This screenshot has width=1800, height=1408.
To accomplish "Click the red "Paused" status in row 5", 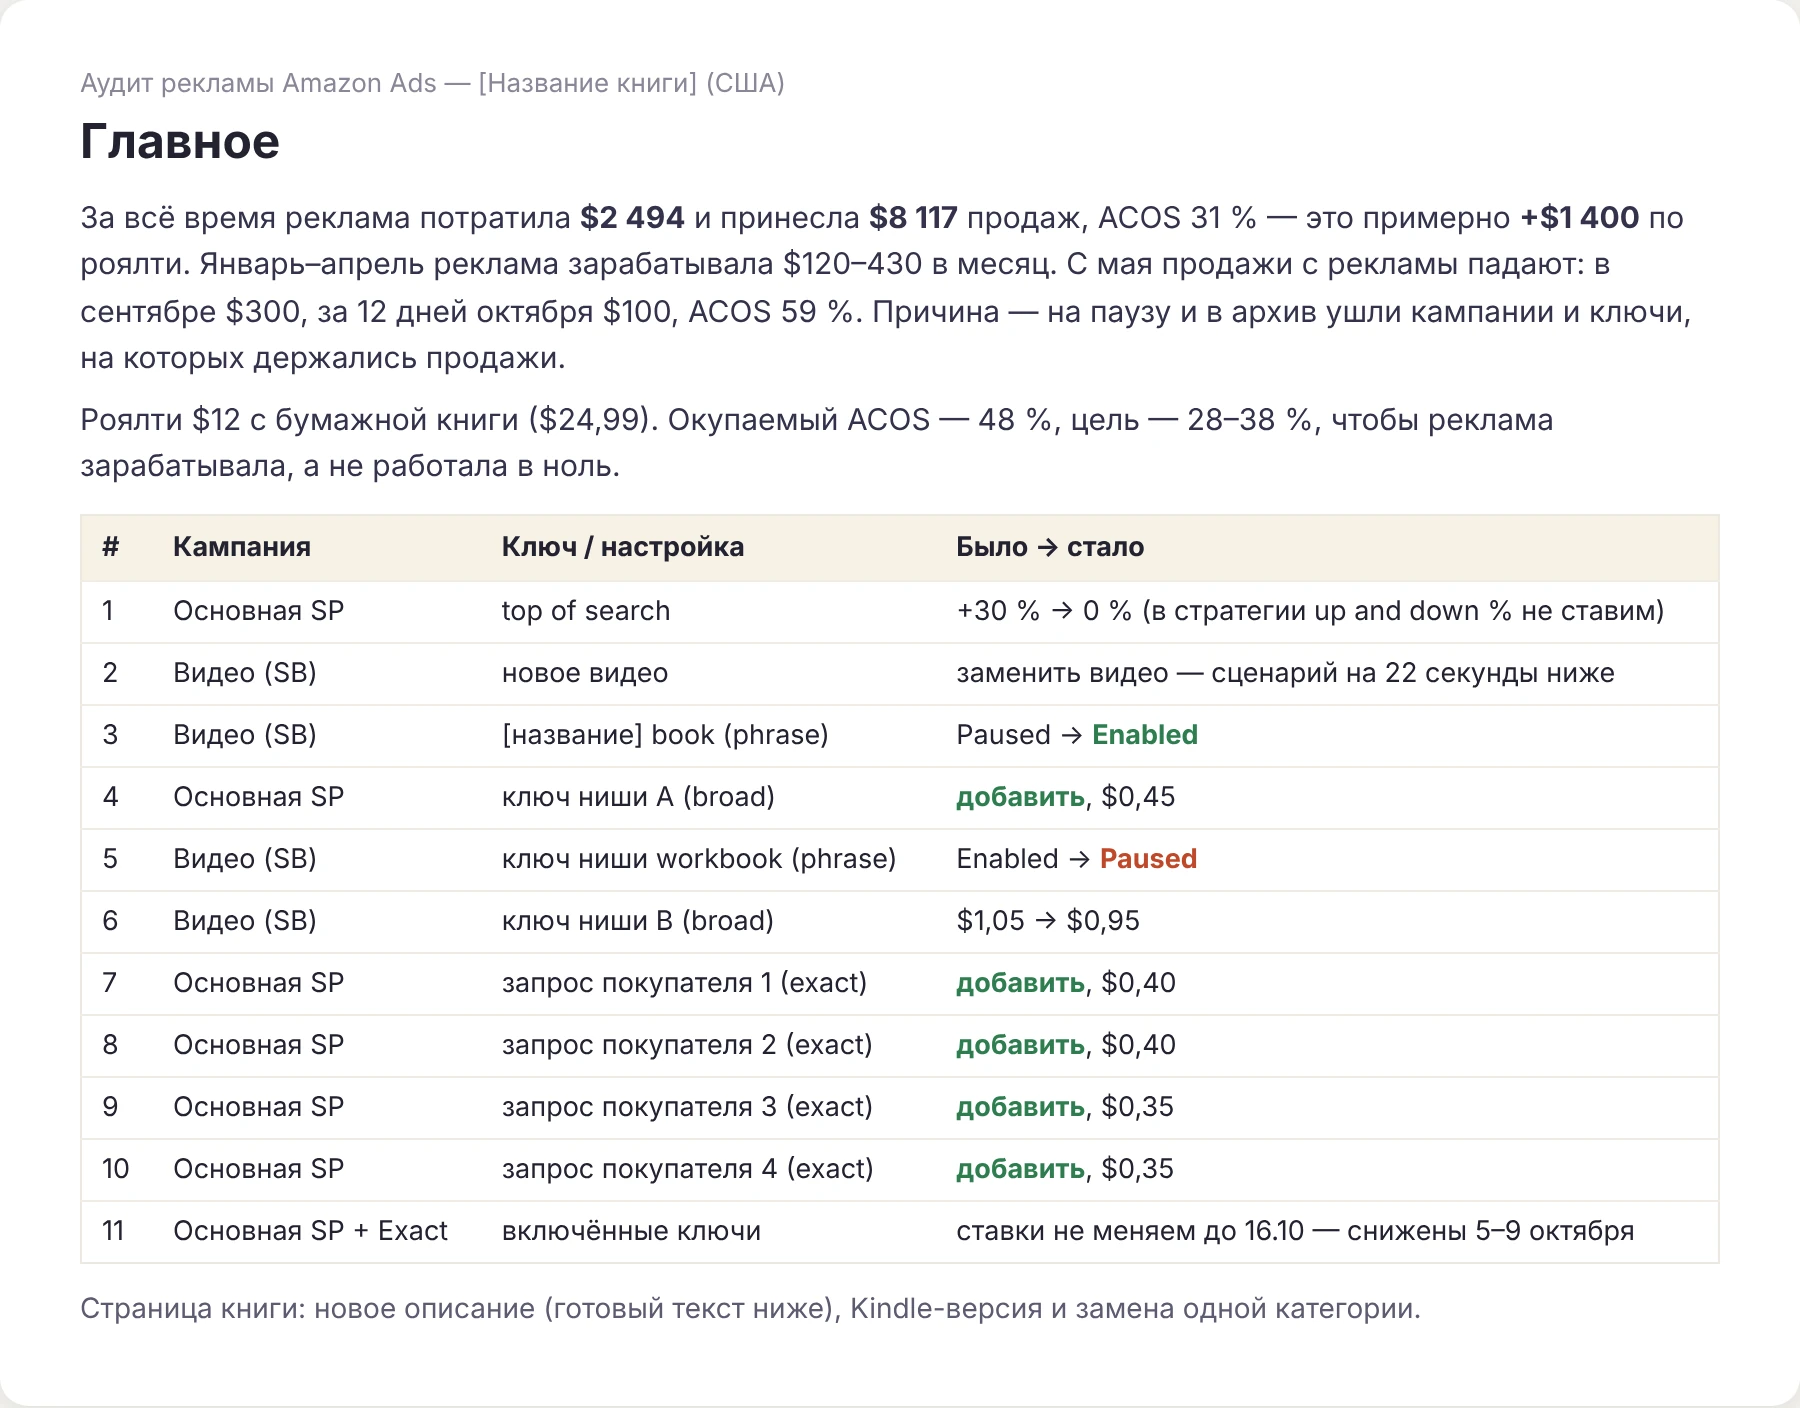I will coord(1148,859).
